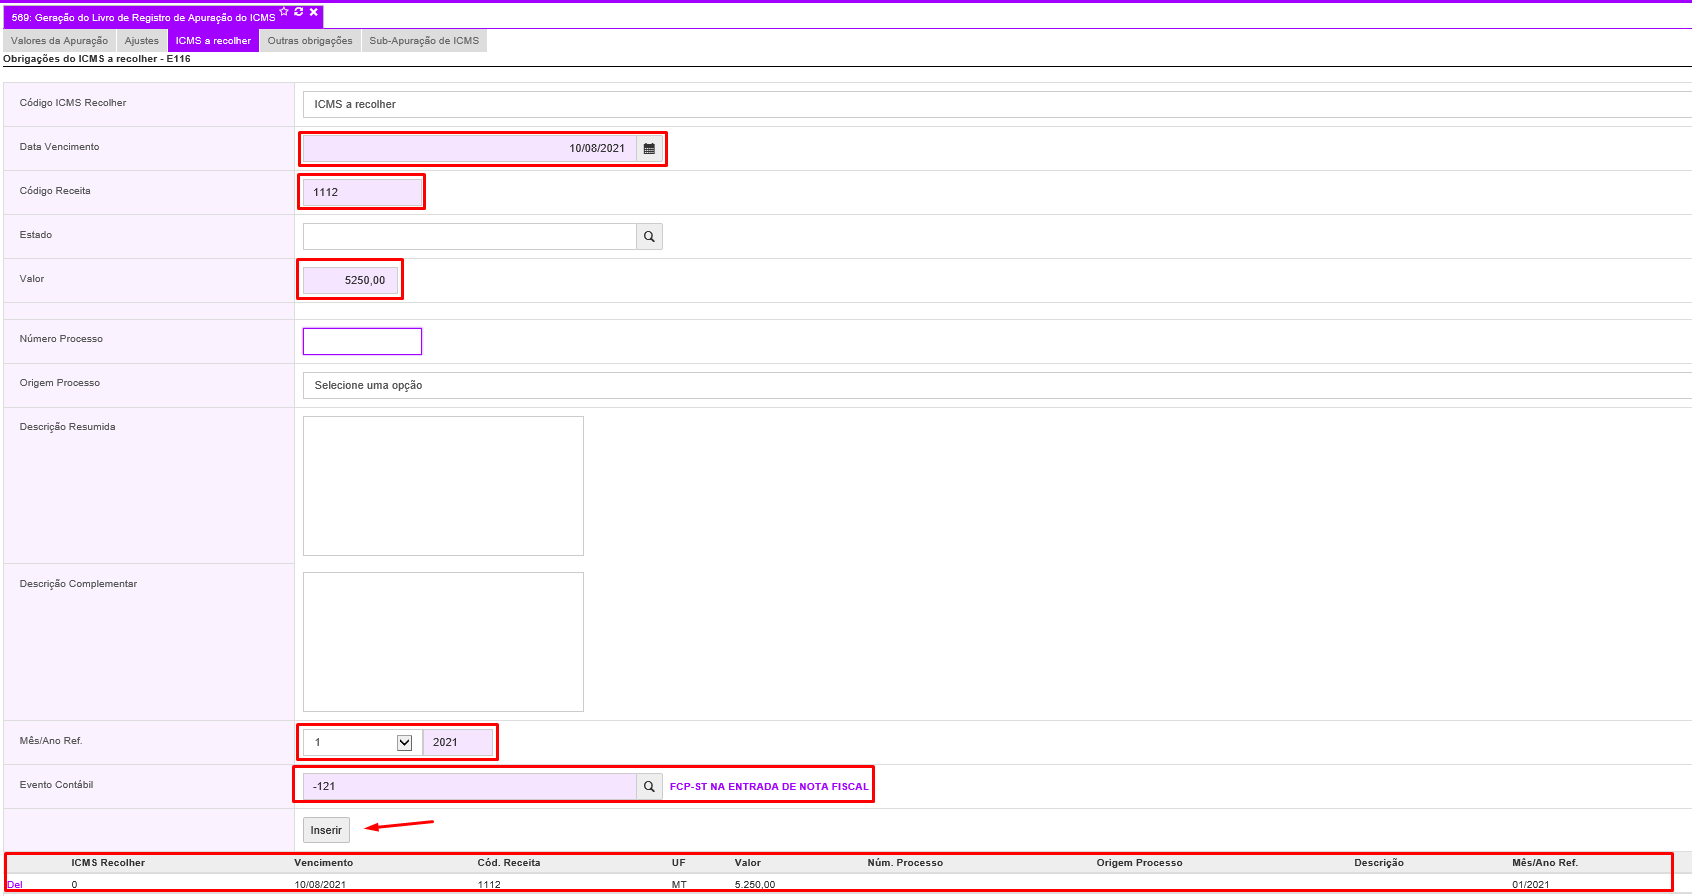
Task: Click the Descrição column header
Action: click(x=1379, y=863)
